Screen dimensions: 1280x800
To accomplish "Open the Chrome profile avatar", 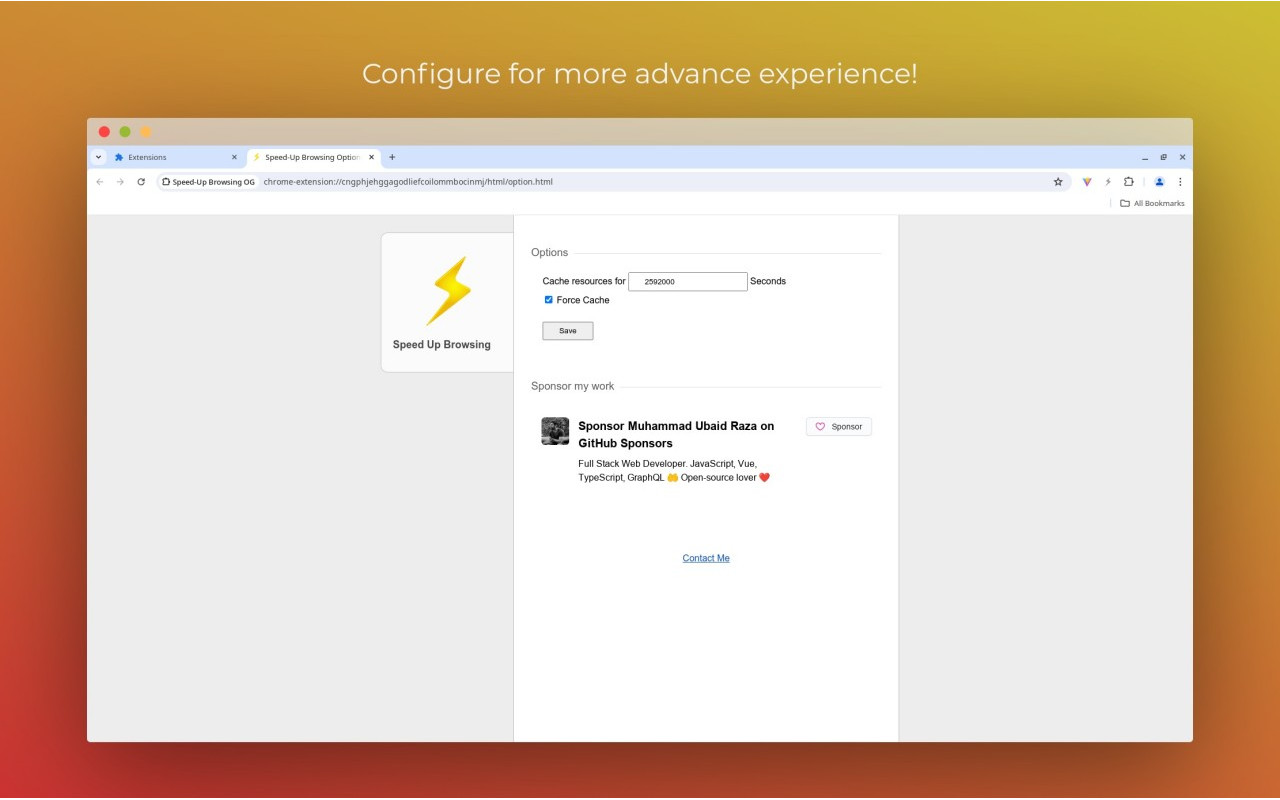I will click(x=1159, y=182).
